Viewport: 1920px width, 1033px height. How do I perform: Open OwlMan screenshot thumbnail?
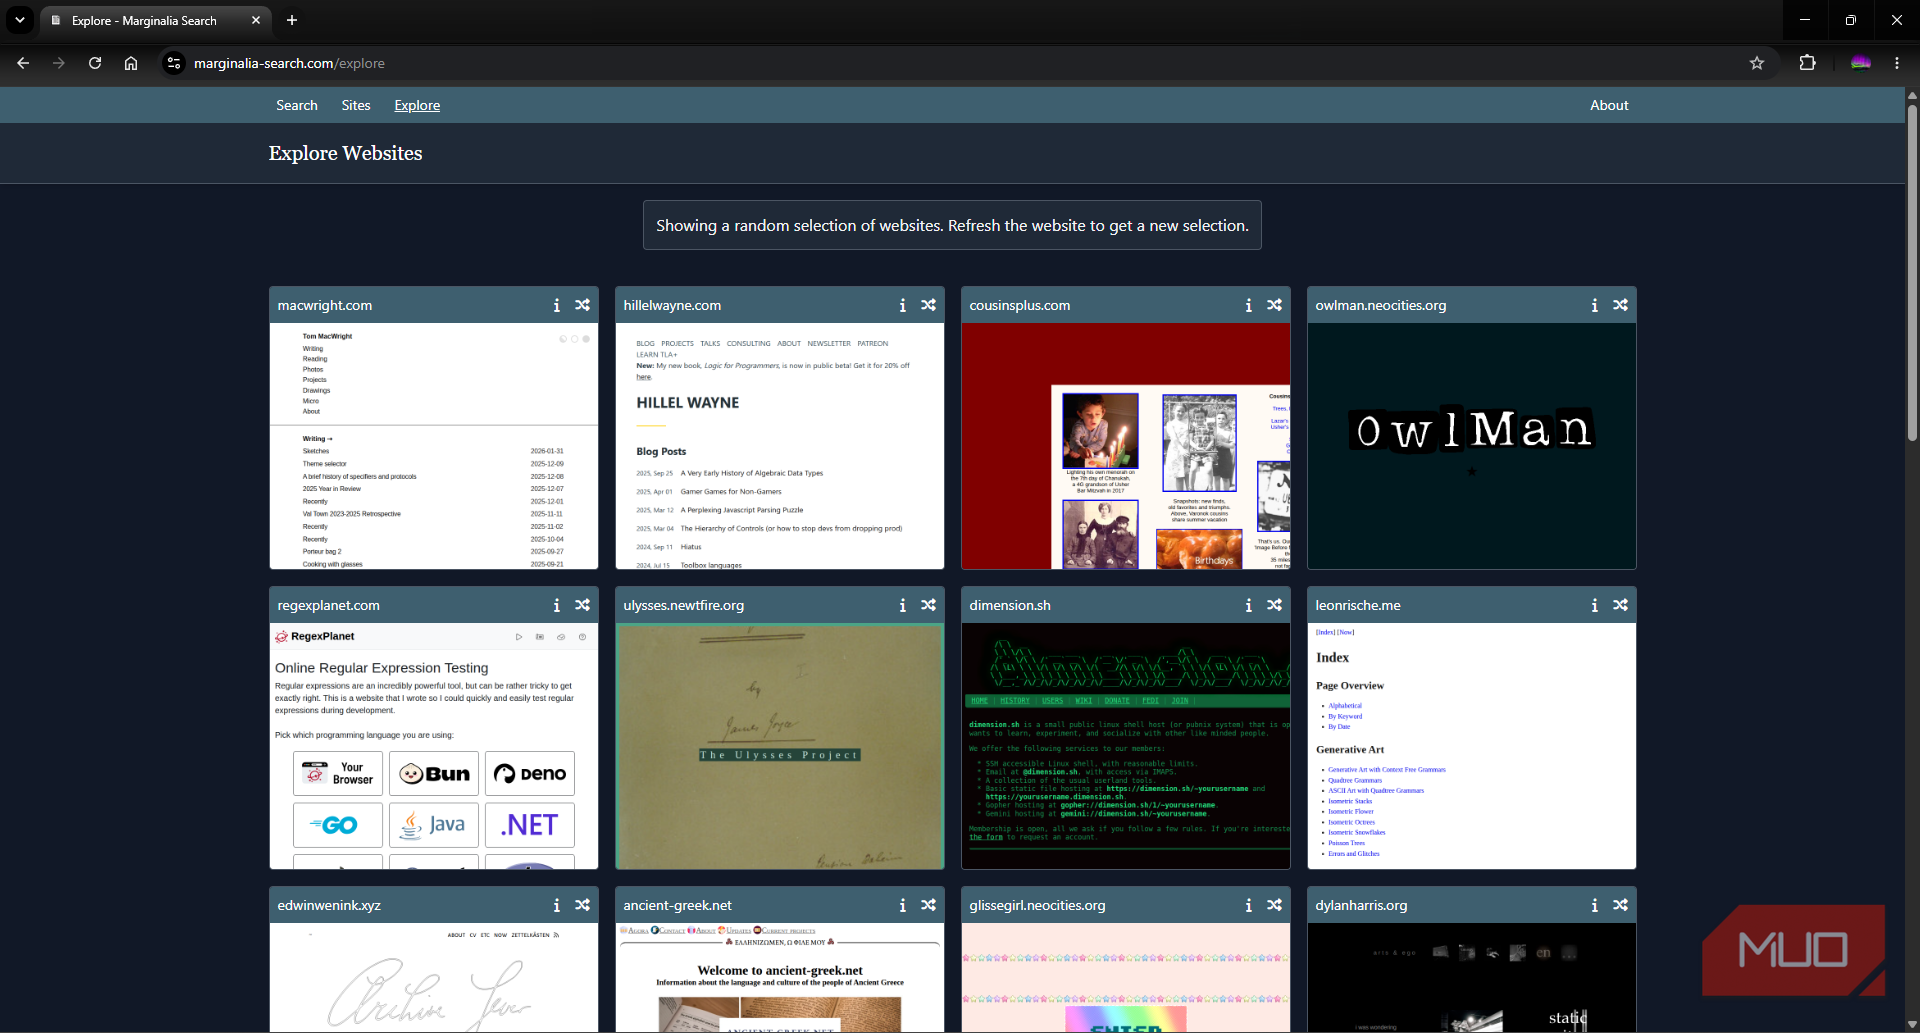[1472, 446]
